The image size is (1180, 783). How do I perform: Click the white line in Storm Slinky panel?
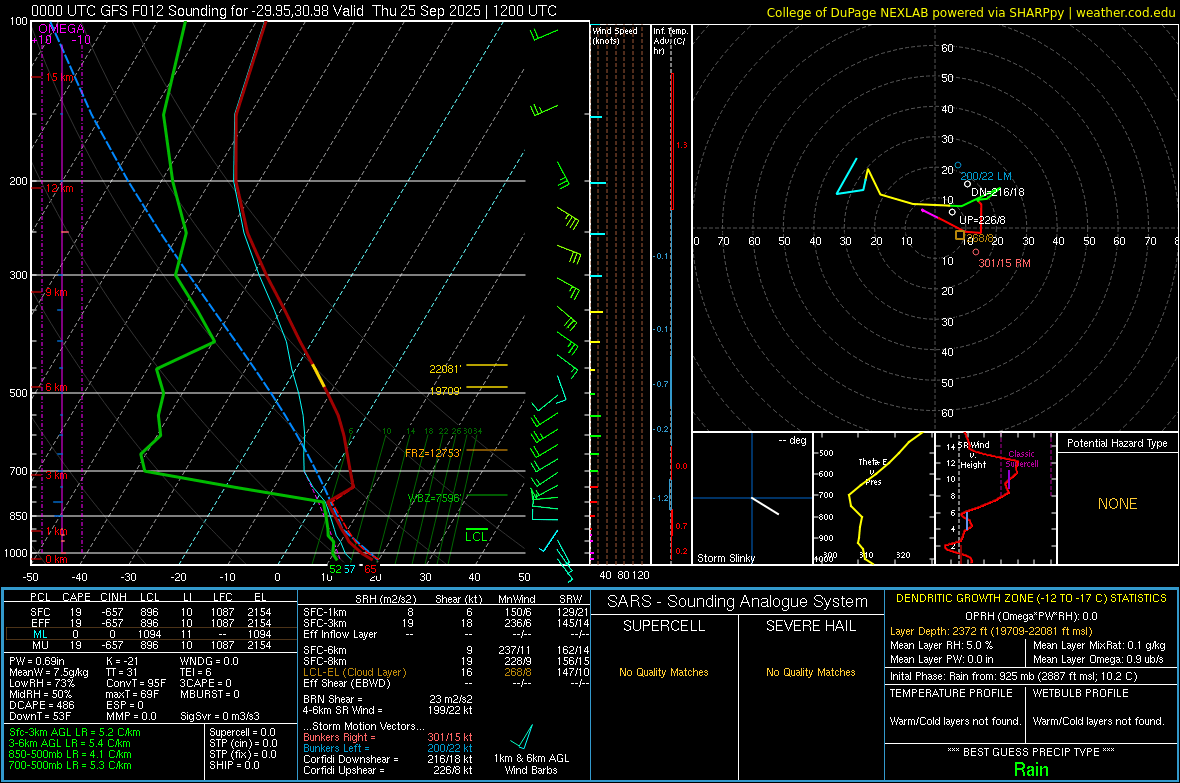tap(765, 505)
